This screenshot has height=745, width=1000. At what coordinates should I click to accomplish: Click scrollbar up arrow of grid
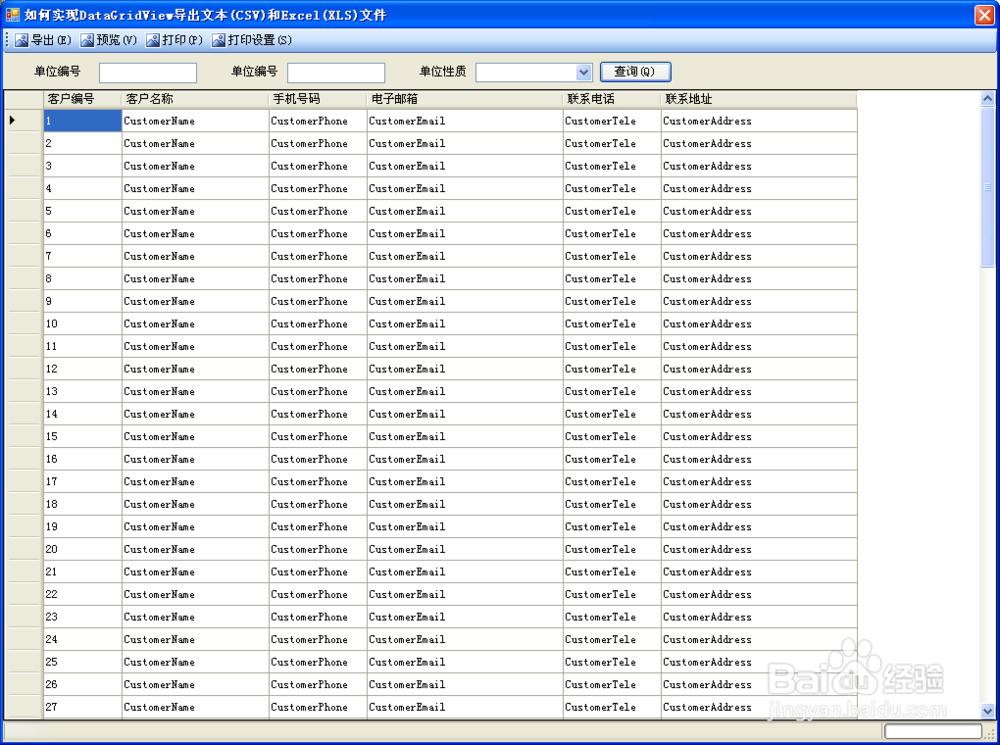(987, 98)
